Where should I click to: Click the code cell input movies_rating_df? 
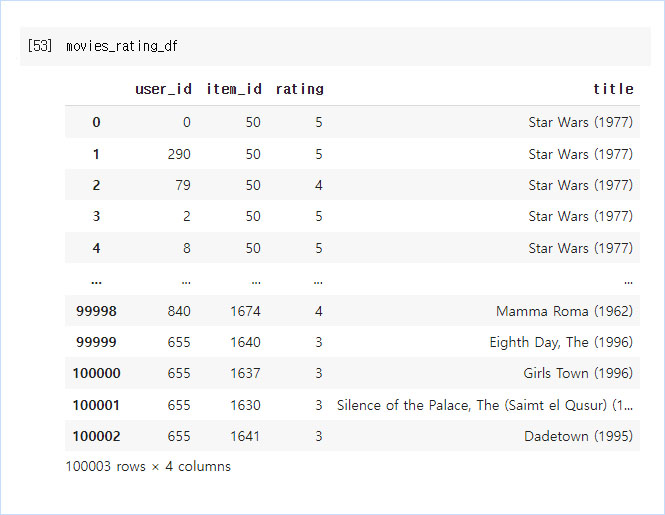122,46
